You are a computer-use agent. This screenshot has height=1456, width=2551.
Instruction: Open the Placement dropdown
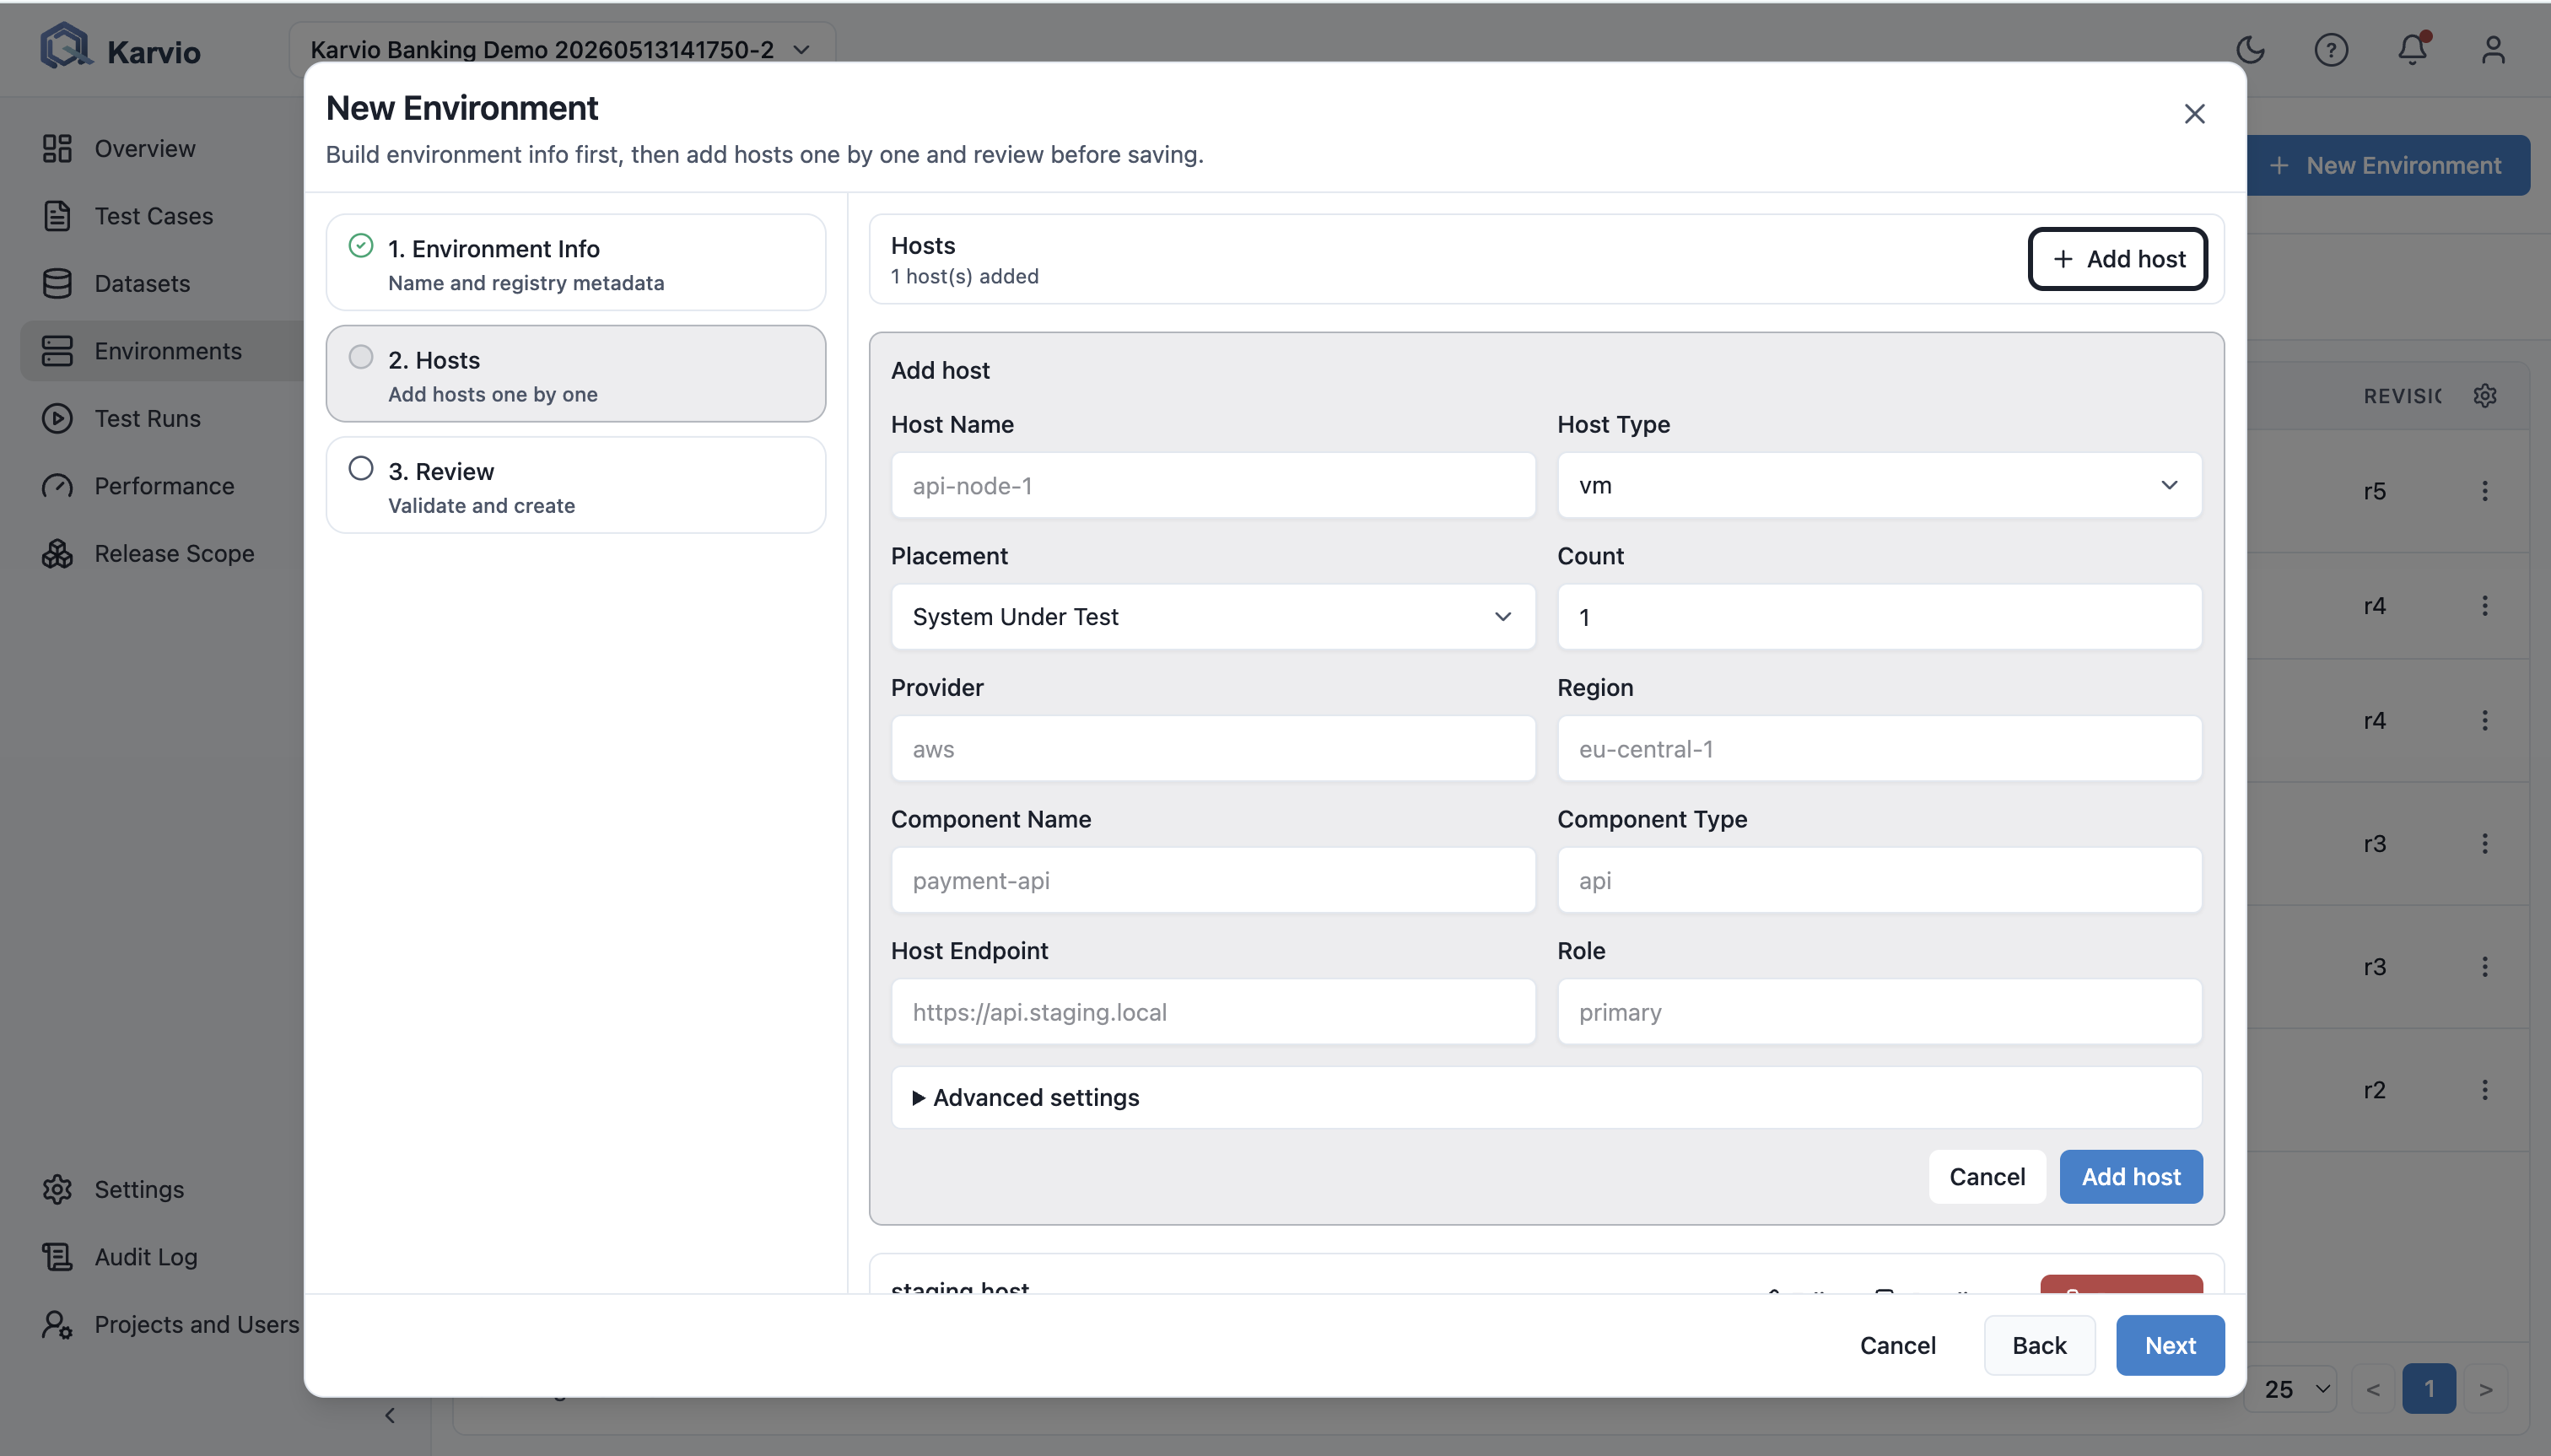(x=1213, y=617)
